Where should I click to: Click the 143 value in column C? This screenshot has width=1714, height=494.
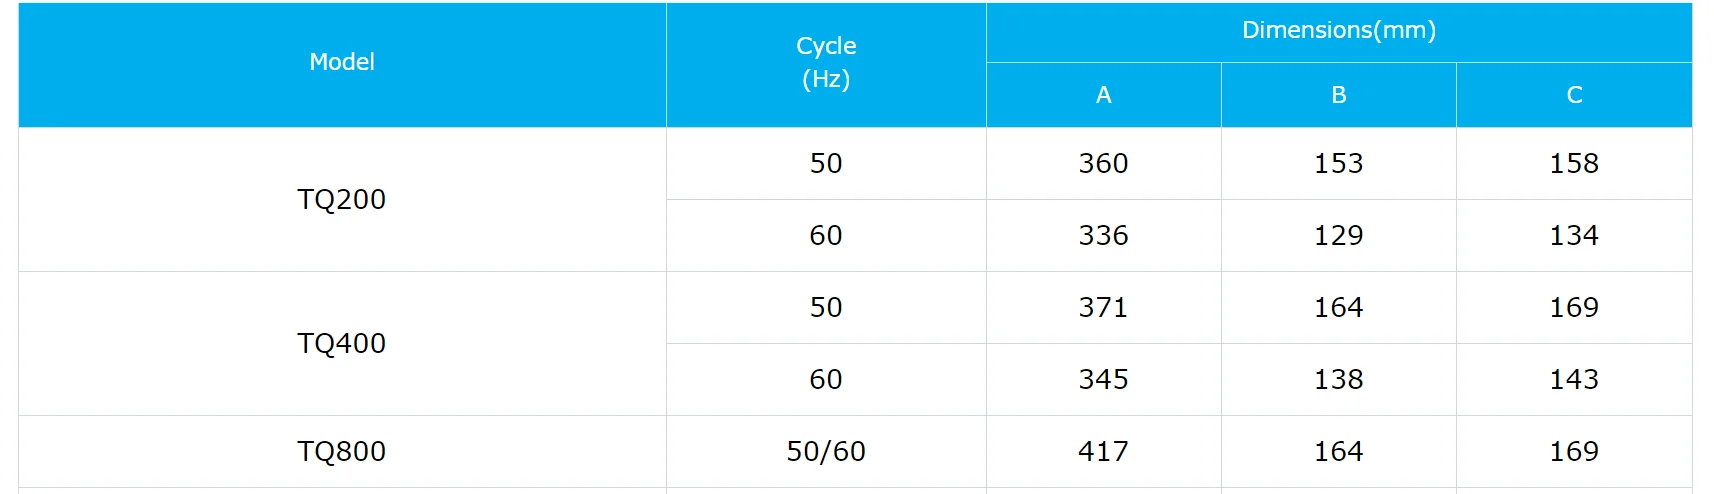pyautogui.click(x=1574, y=379)
